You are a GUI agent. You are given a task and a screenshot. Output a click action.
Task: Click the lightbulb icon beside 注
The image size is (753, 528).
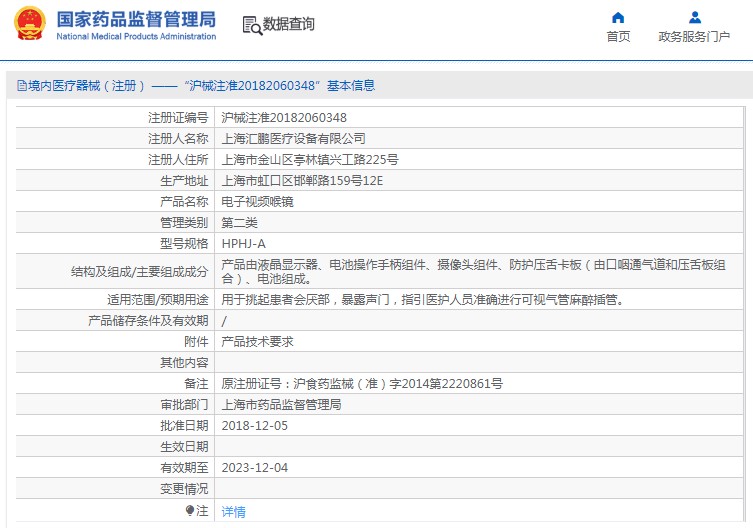coord(190,510)
